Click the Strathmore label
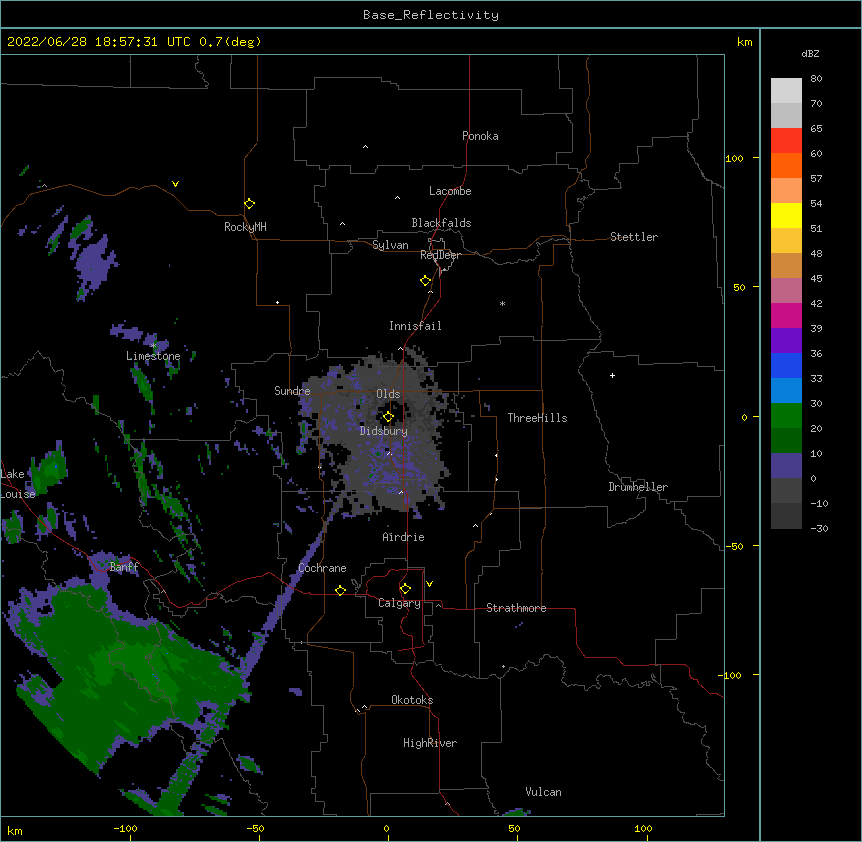The height and width of the screenshot is (842, 862). coord(516,608)
